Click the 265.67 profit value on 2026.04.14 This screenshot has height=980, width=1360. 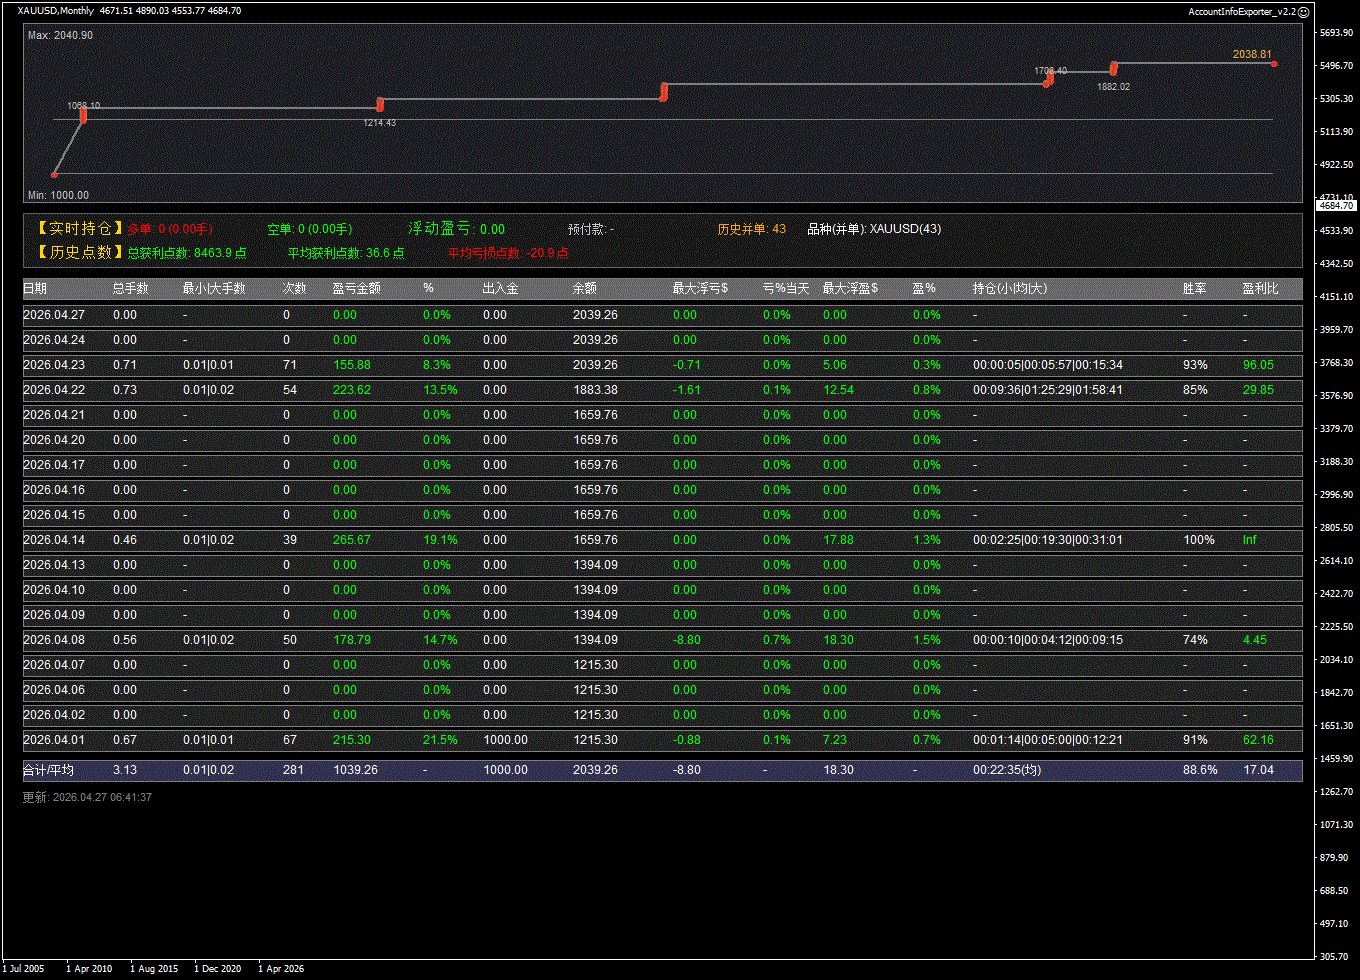[x=351, y=540]
